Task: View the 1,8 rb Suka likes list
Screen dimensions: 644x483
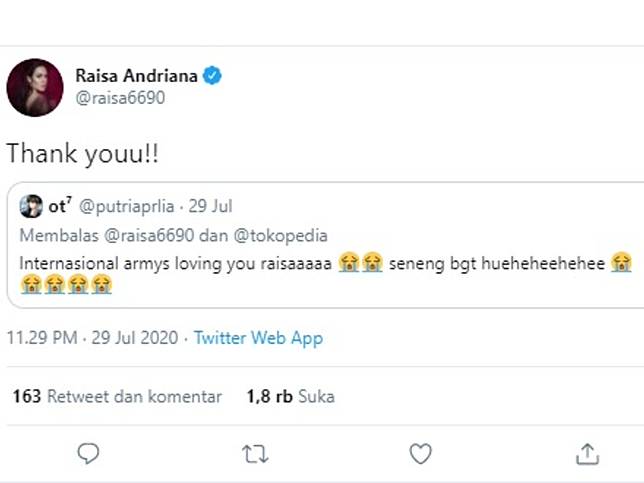Action: pyautogui.click(x=290, y=396)
